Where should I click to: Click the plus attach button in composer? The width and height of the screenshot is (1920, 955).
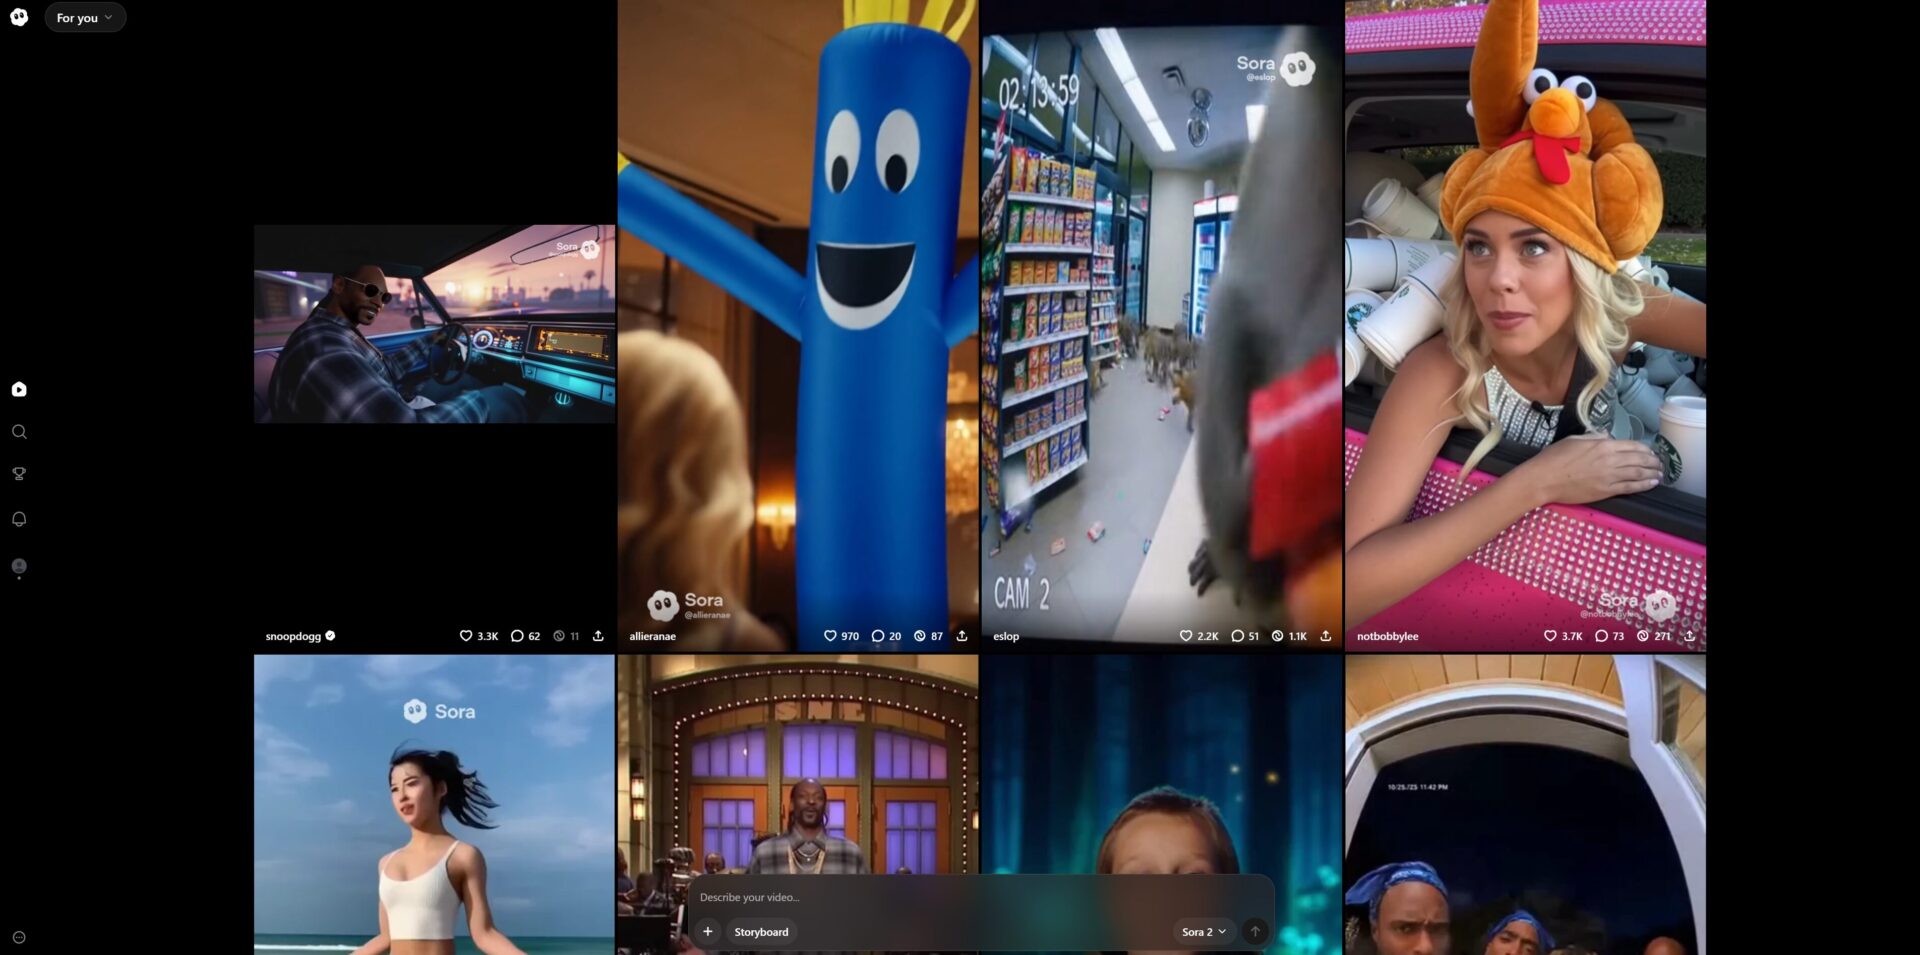(707, 932)
